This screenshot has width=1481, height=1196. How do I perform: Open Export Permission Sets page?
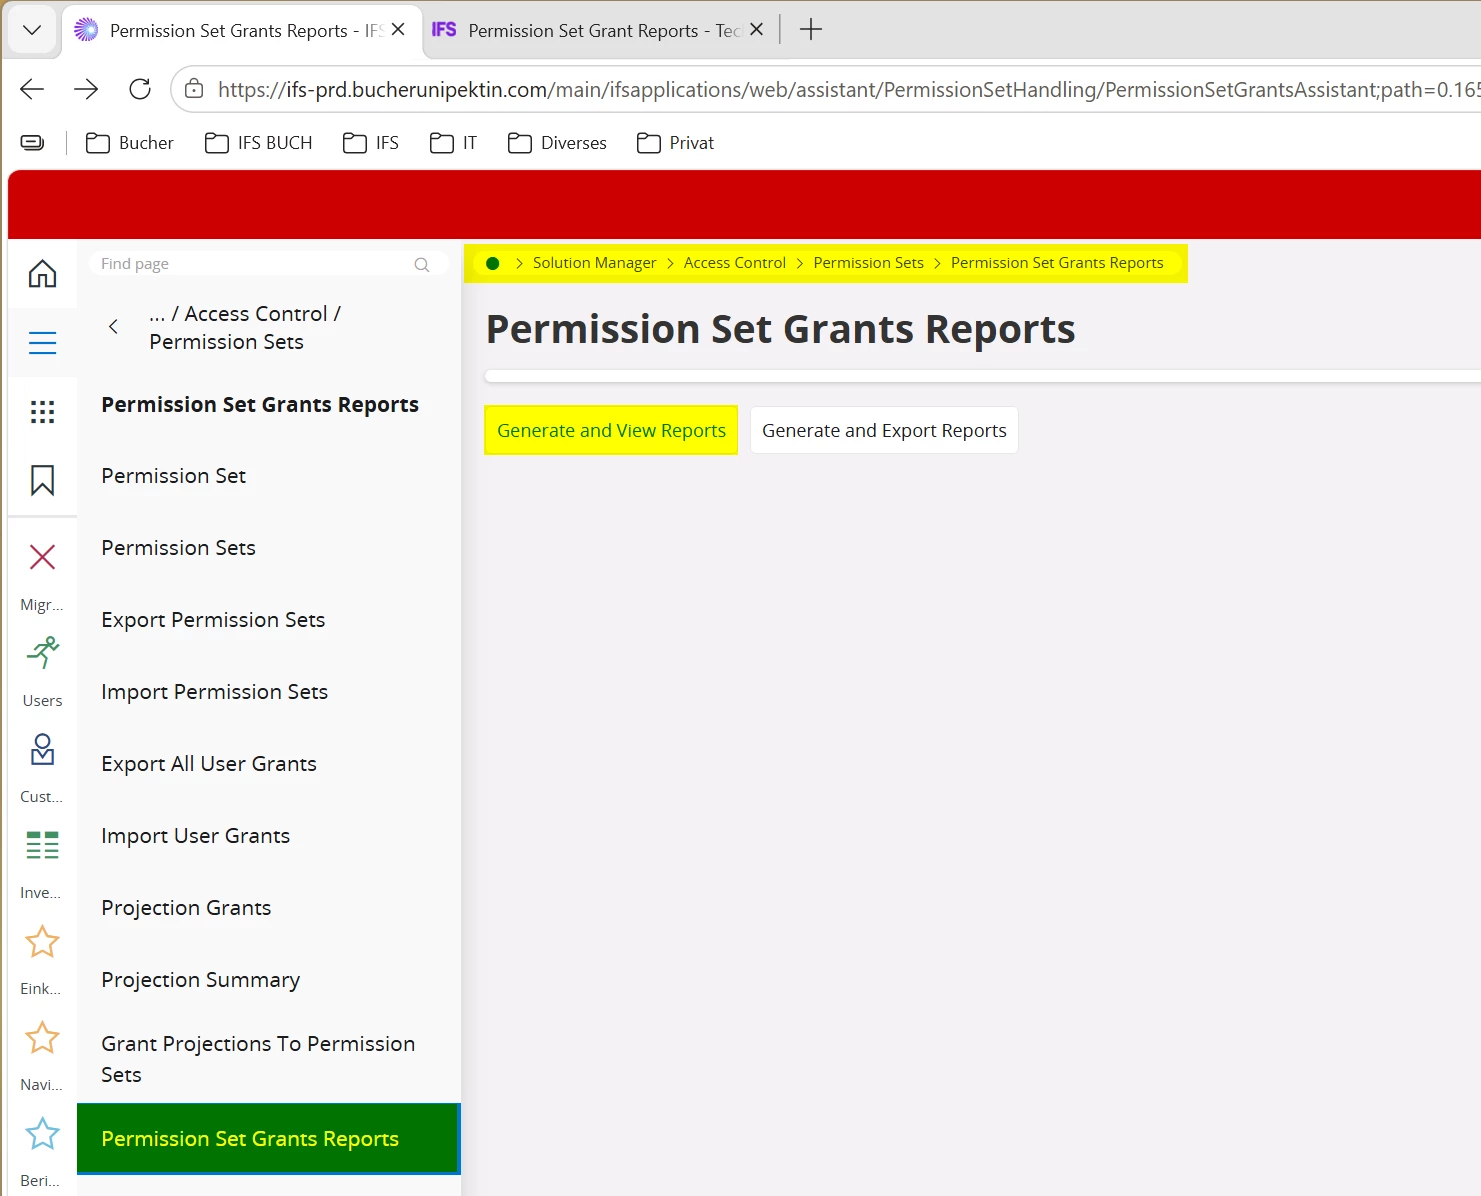pyautogui.click(x=213, y=620)
